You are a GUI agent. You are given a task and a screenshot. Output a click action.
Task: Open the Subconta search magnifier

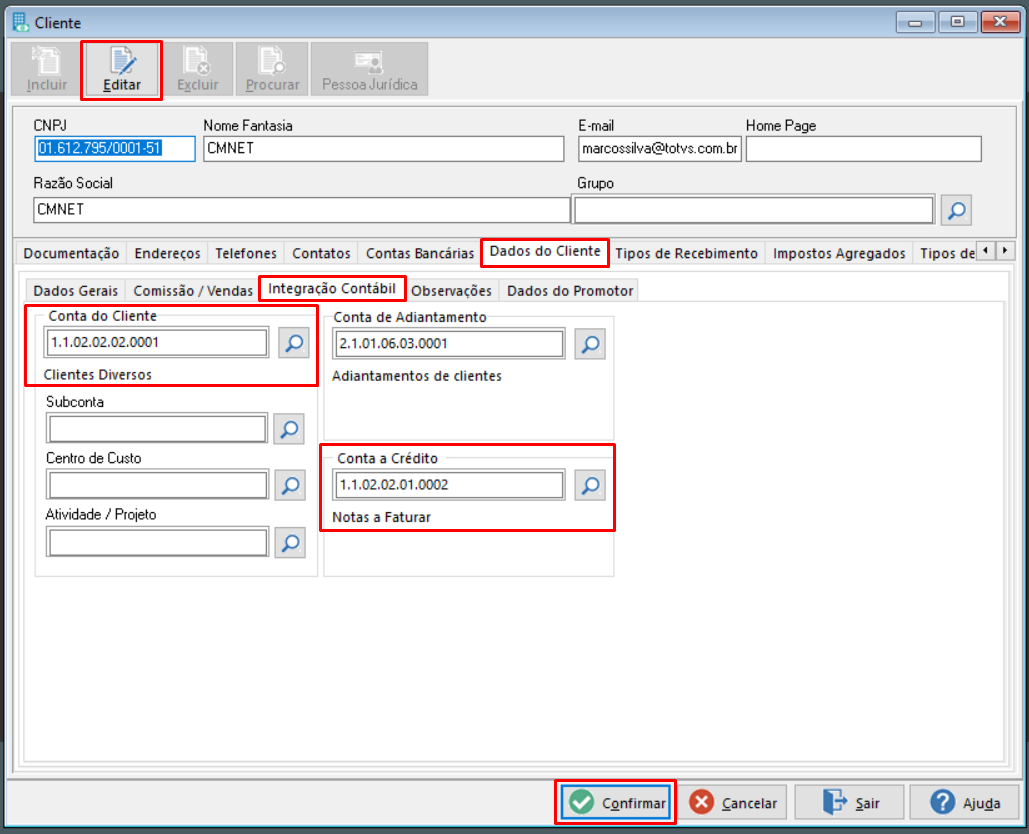[x=289, y=429]
